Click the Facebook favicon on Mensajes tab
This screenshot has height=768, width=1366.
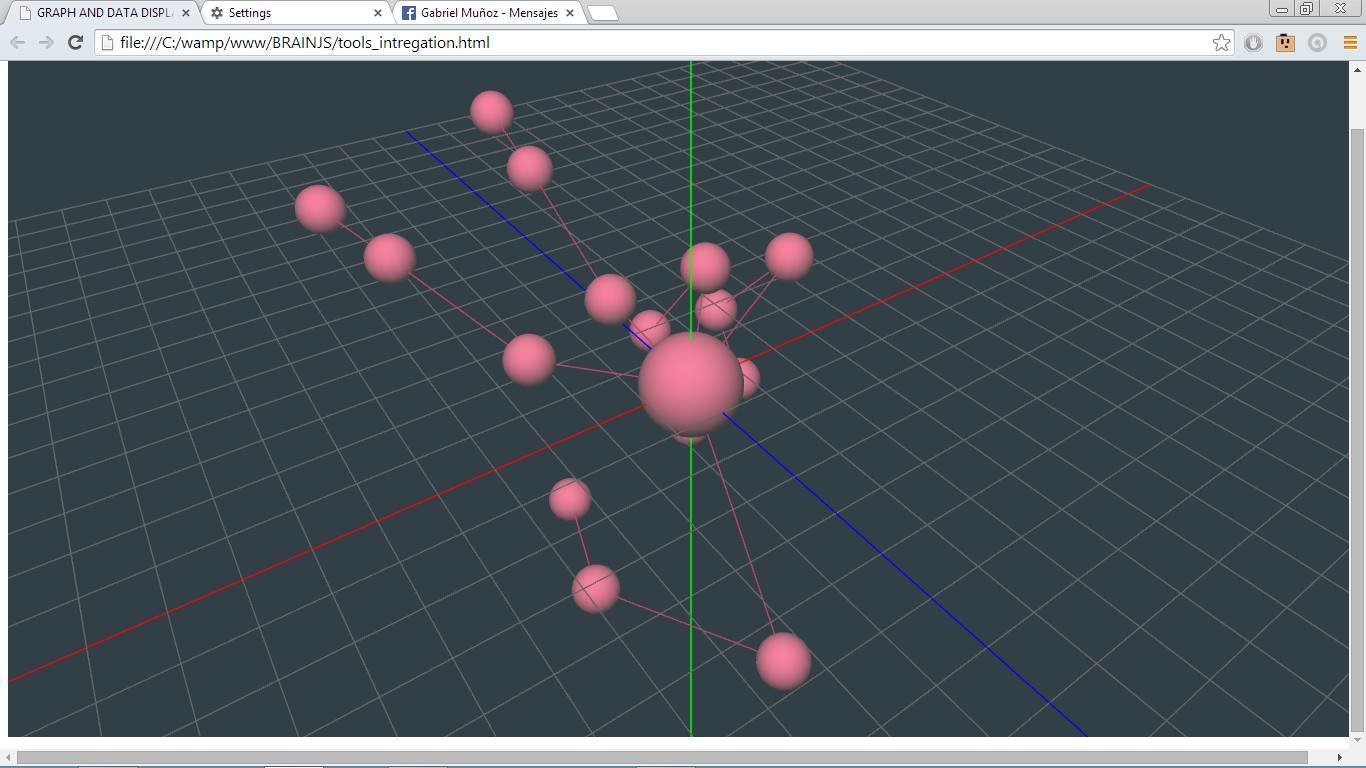(409, 13)
